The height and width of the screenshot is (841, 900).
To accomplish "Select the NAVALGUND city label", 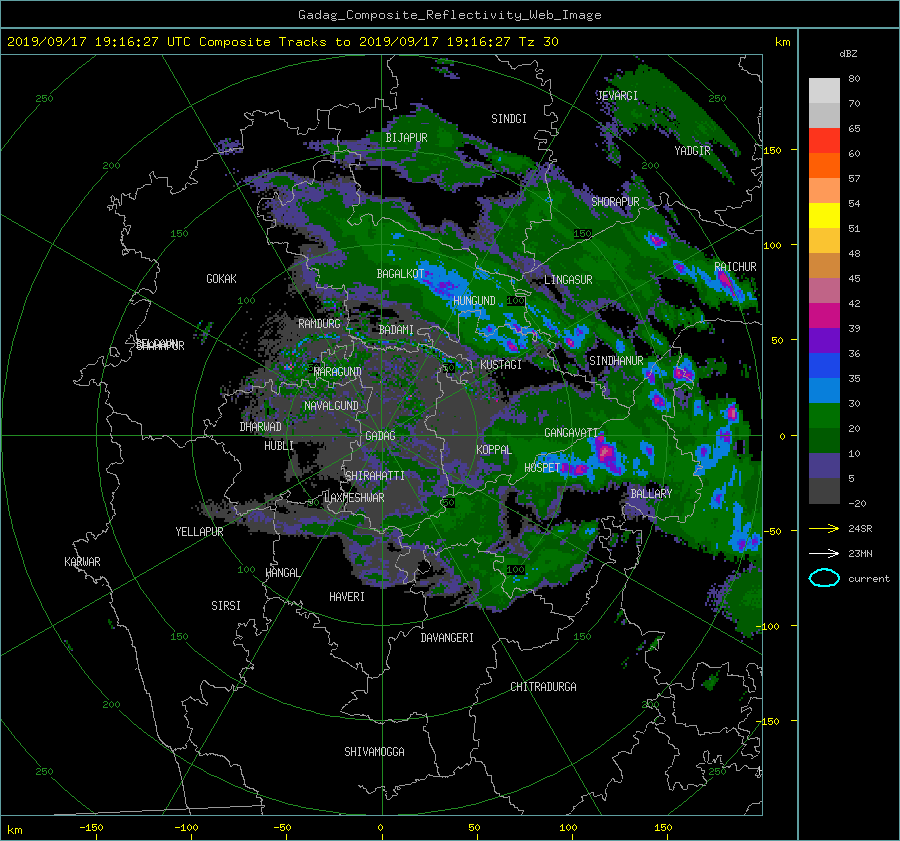I will [x=331, y=406].
